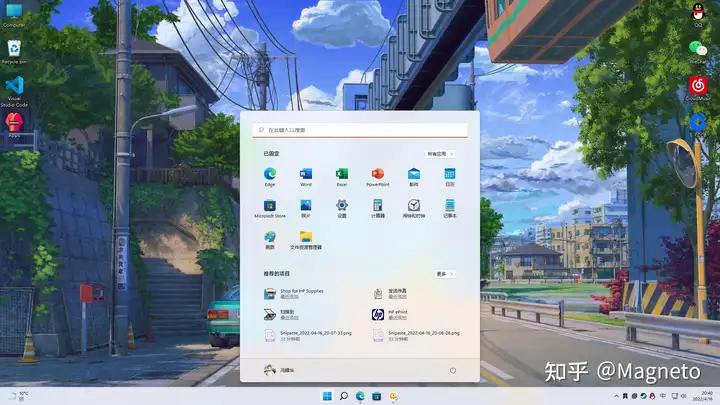This screenshot has width=720, height=405.
Task: Click the More button for recommended items
Action: (x=444, y=273)
